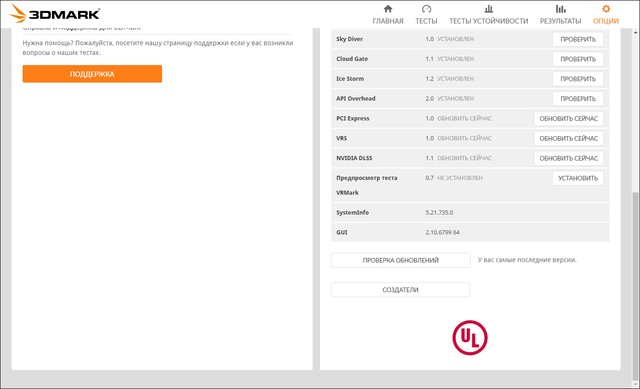The height and width of the screenshot is (389, 640).
Task: Verify Cloud Gate with Проверить
Action: pos(578,59)
